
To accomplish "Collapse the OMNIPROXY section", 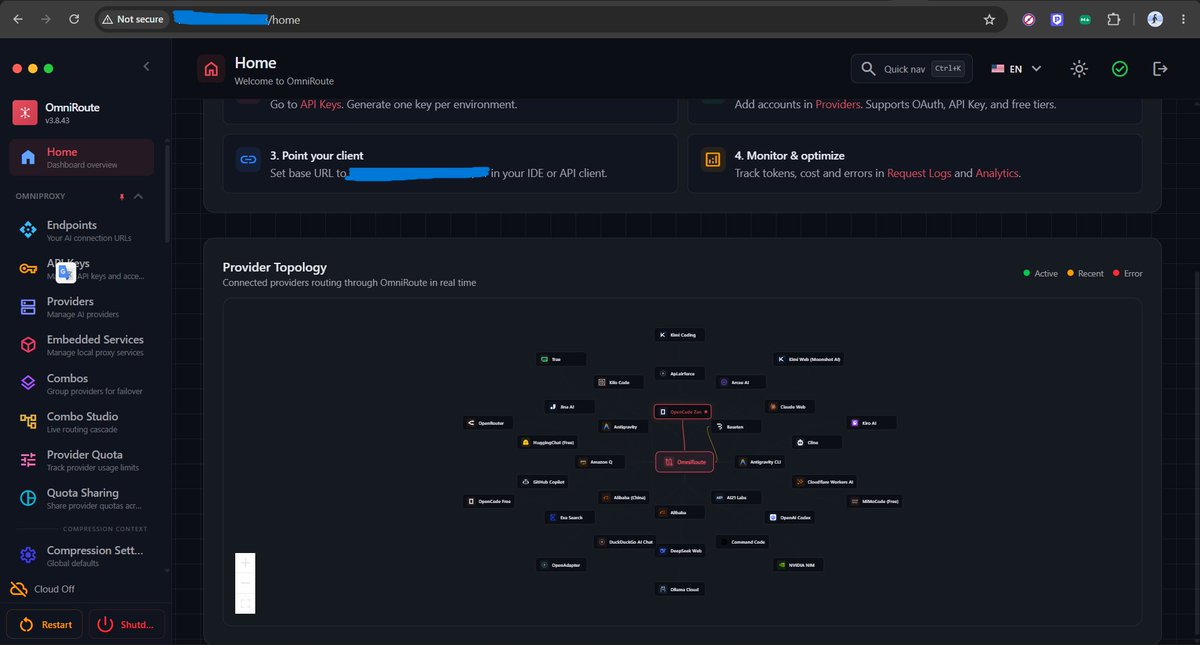I will point(138,196).
